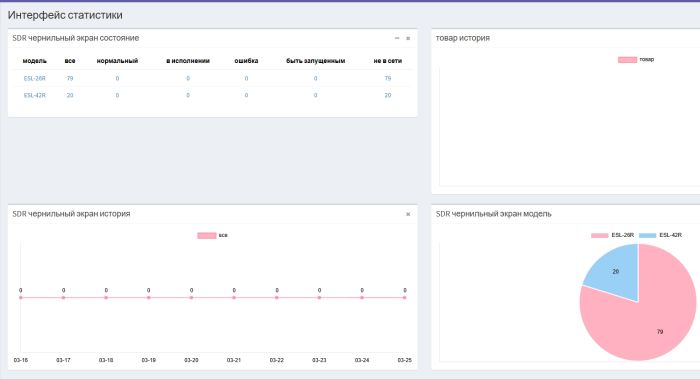Click the все column header
The width and height of the screenshot is (700, 379).
70,61
